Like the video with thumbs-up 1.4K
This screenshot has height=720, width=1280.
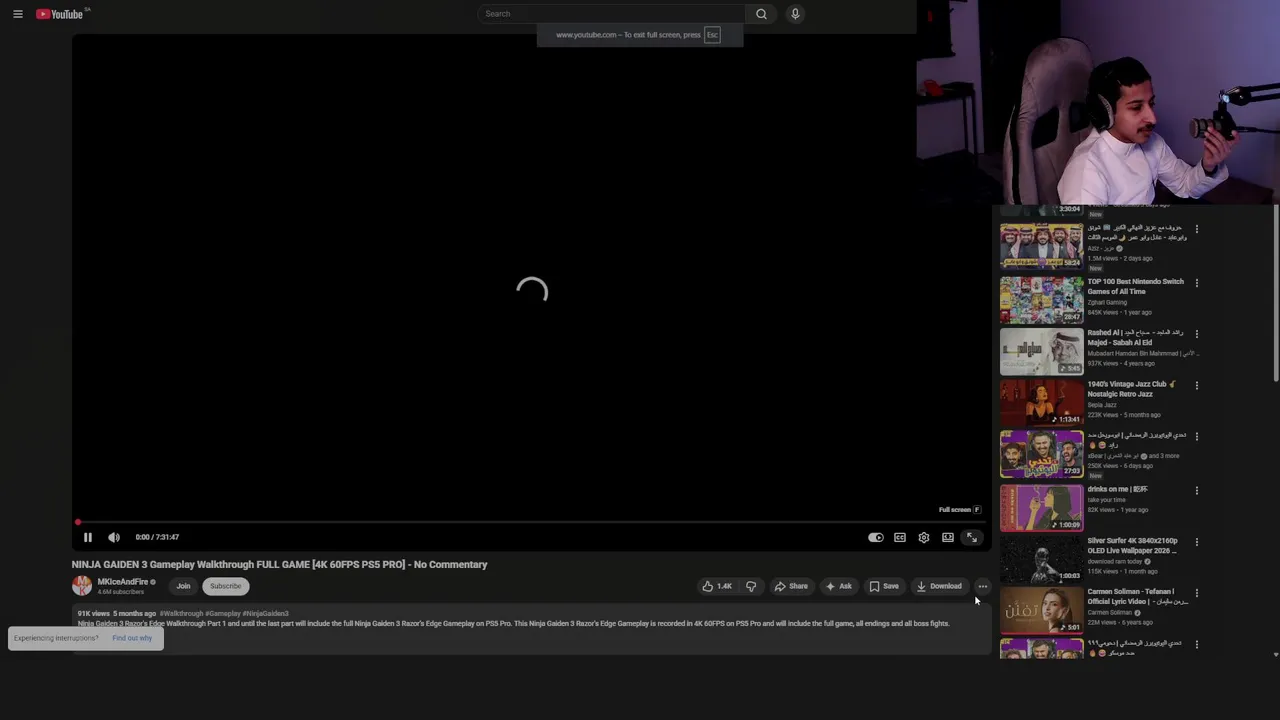click(717, 586)
